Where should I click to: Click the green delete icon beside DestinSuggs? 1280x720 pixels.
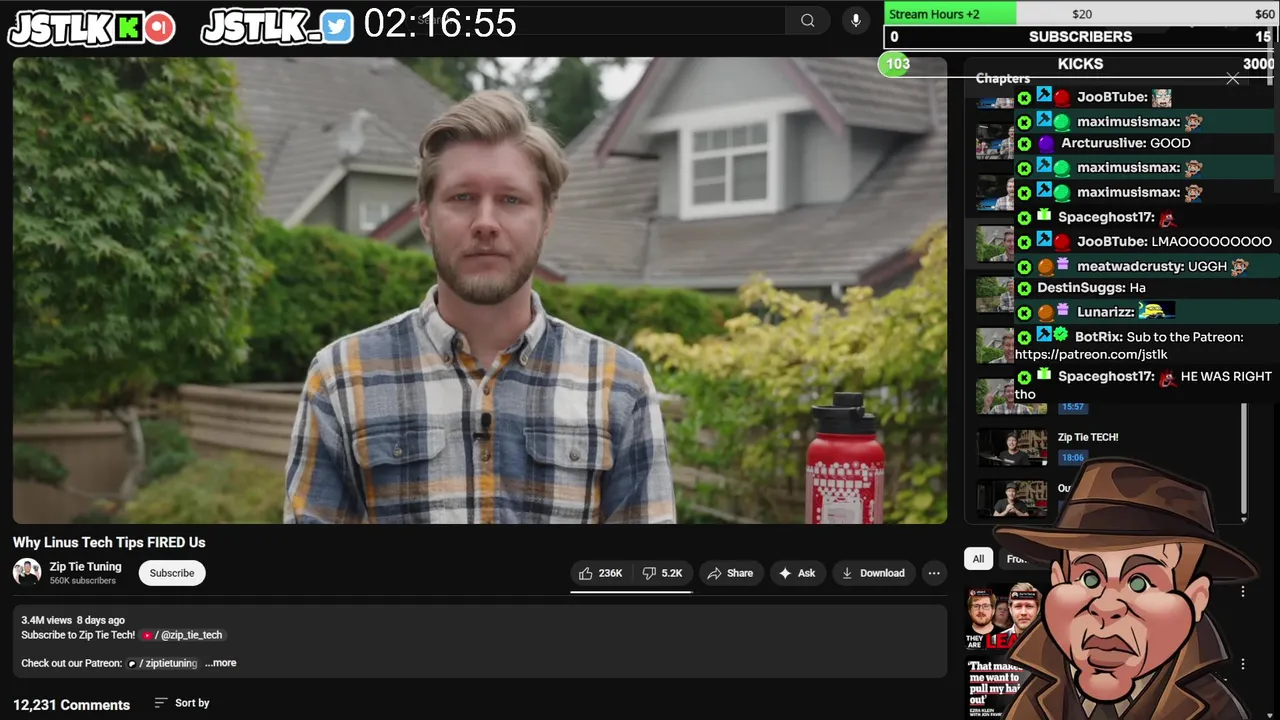point(1024,288)
